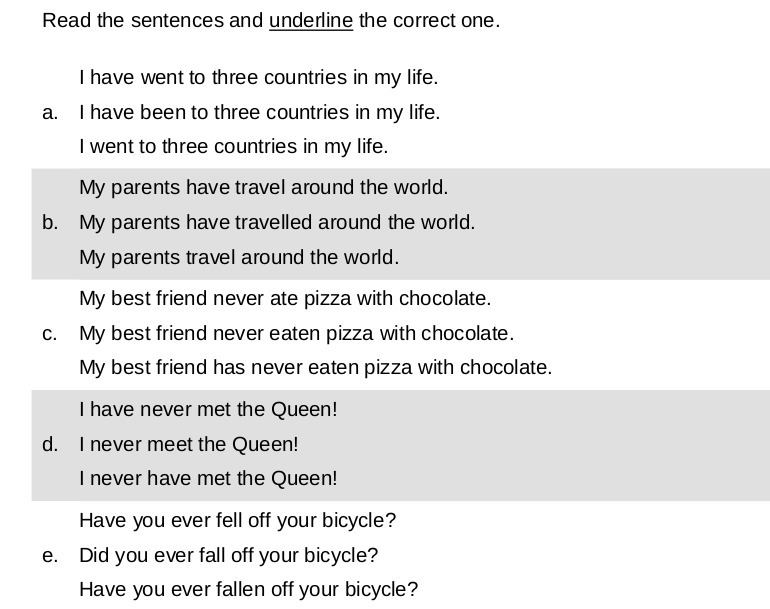Select "Have you ever fallen off your bicycle?"
The image size is (770, 609).
248,589
